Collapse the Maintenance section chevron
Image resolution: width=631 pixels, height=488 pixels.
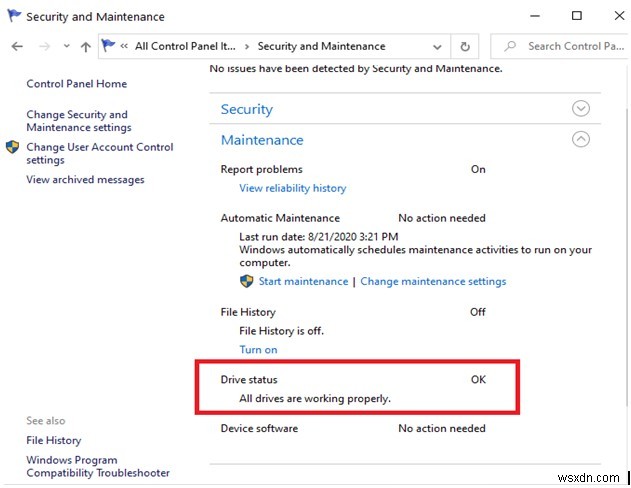(x=581, y=139)
